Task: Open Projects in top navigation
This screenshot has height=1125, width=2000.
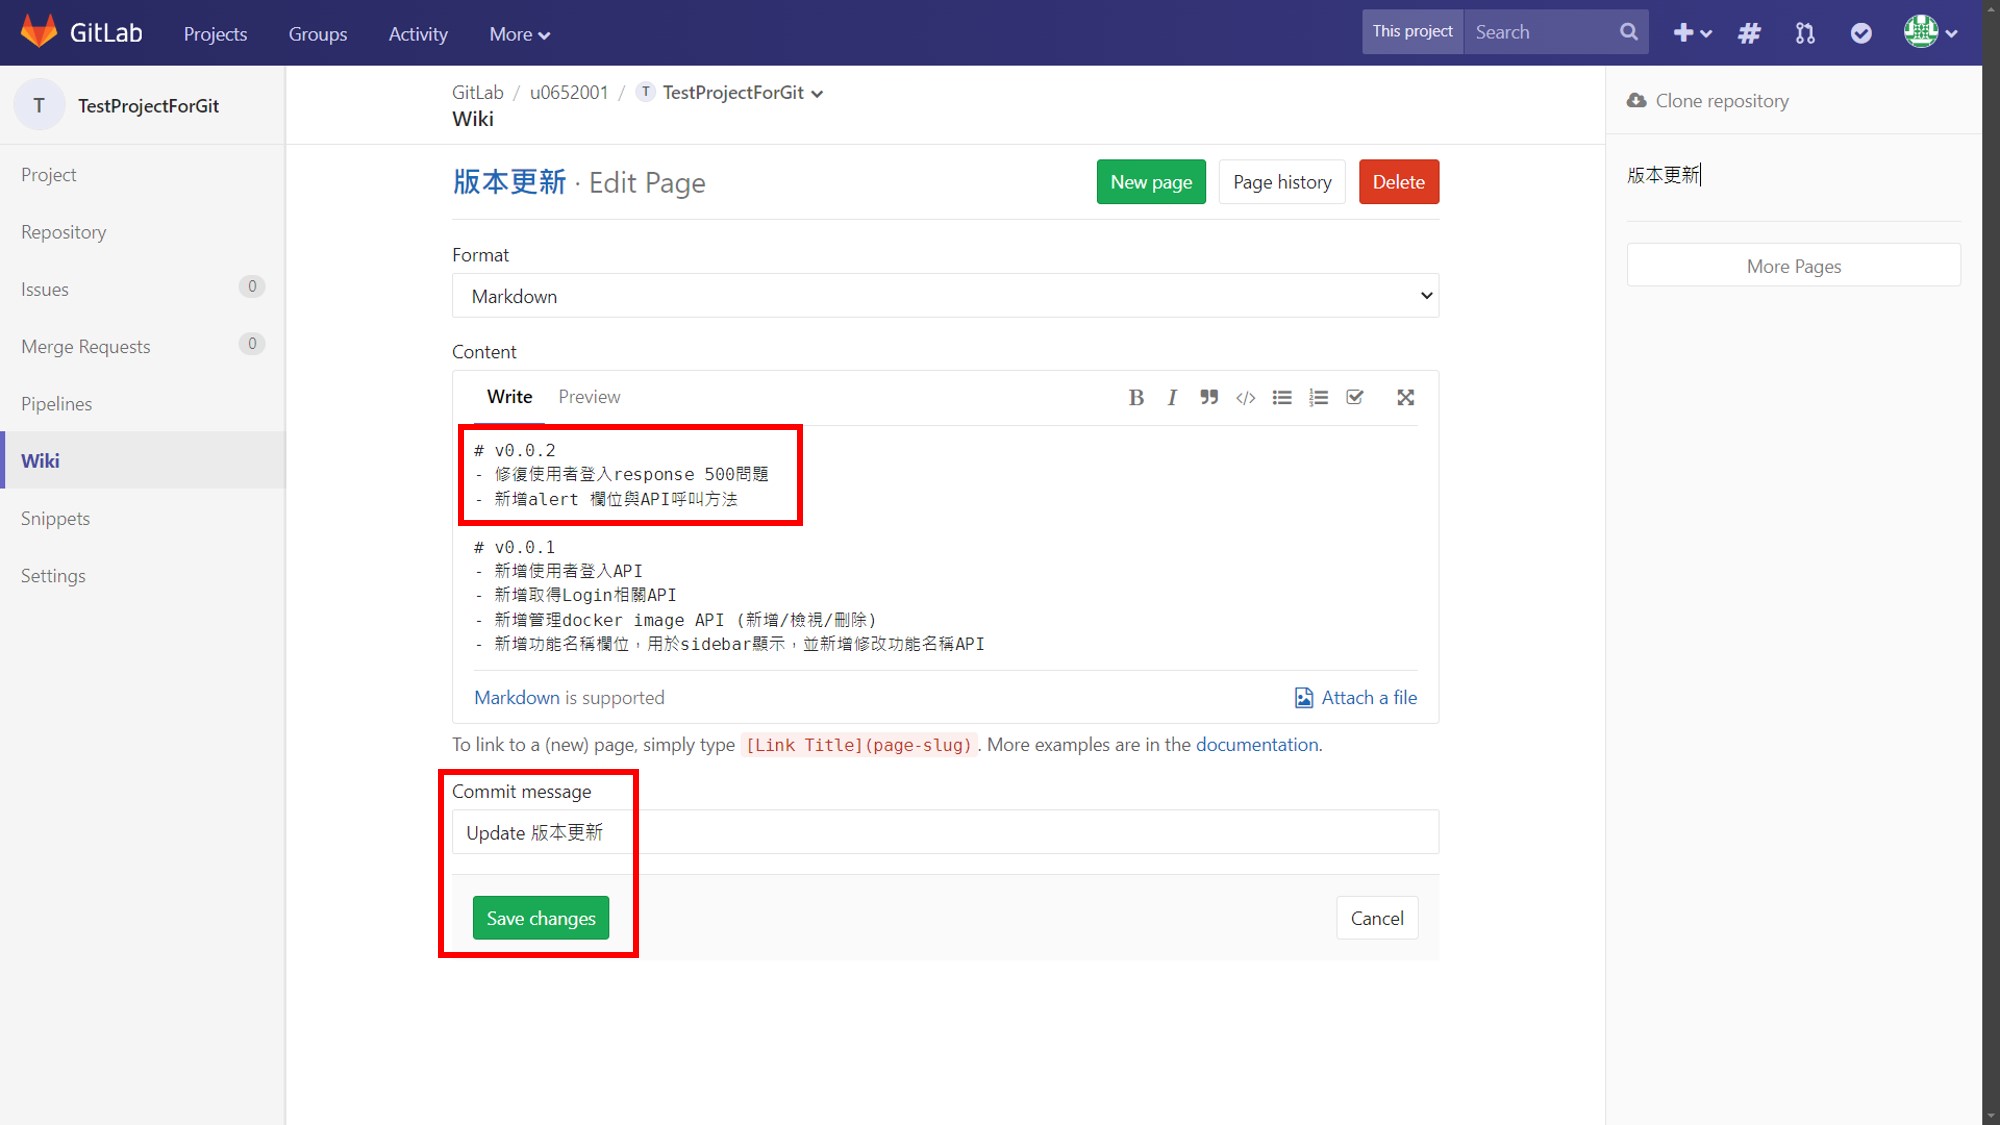Action: click(215, 33)
